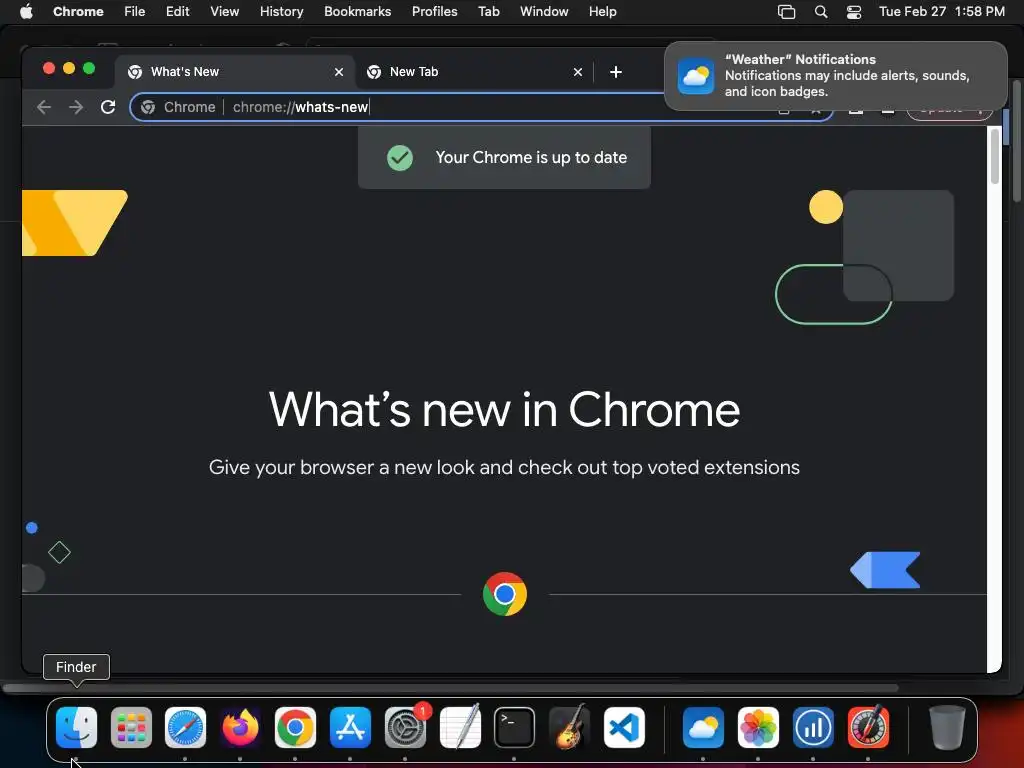Open the File menu
The width and height of the screenshot is (1024, 768).
(x=135, y=12)
